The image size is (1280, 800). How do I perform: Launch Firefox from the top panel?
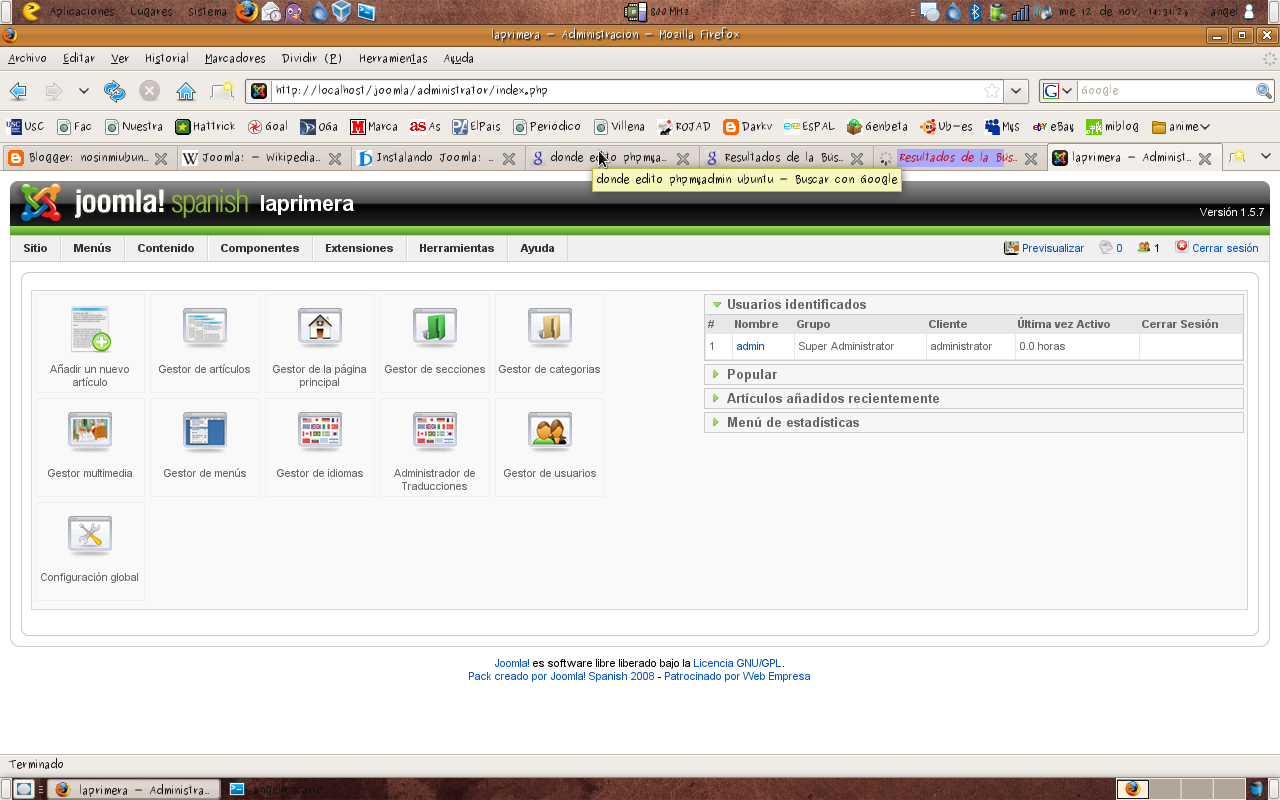point(247,12)
